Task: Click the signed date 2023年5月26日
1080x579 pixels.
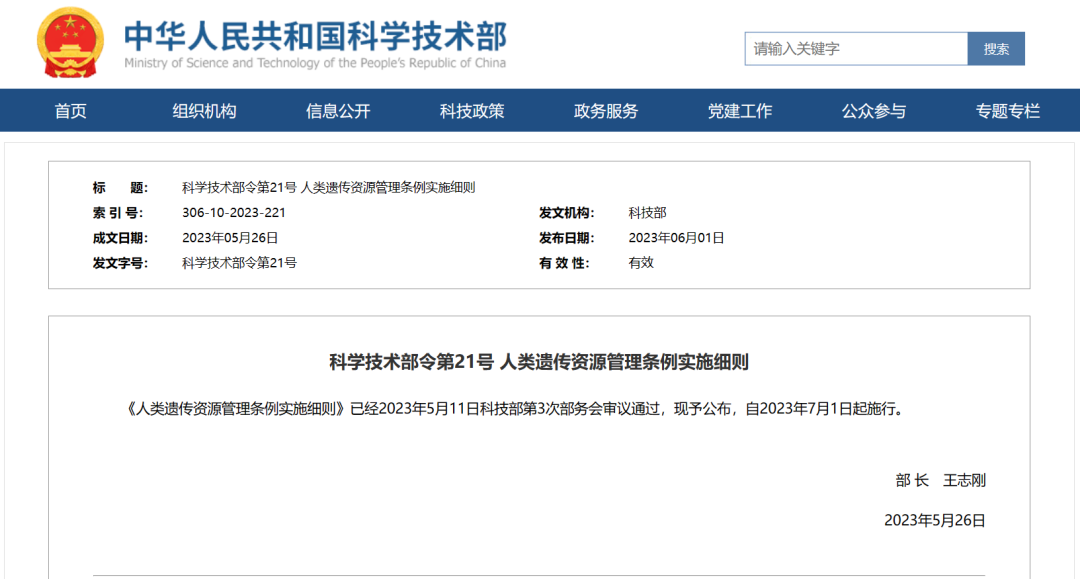Action: pyautogui.click(x=935, y=520)
